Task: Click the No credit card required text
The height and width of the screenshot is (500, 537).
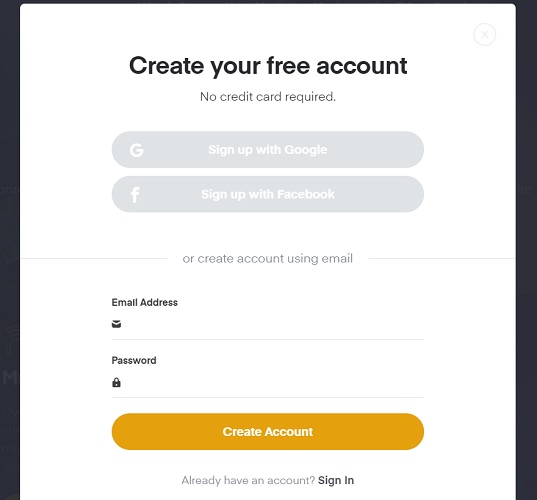Action: click(x=268, y=97)
